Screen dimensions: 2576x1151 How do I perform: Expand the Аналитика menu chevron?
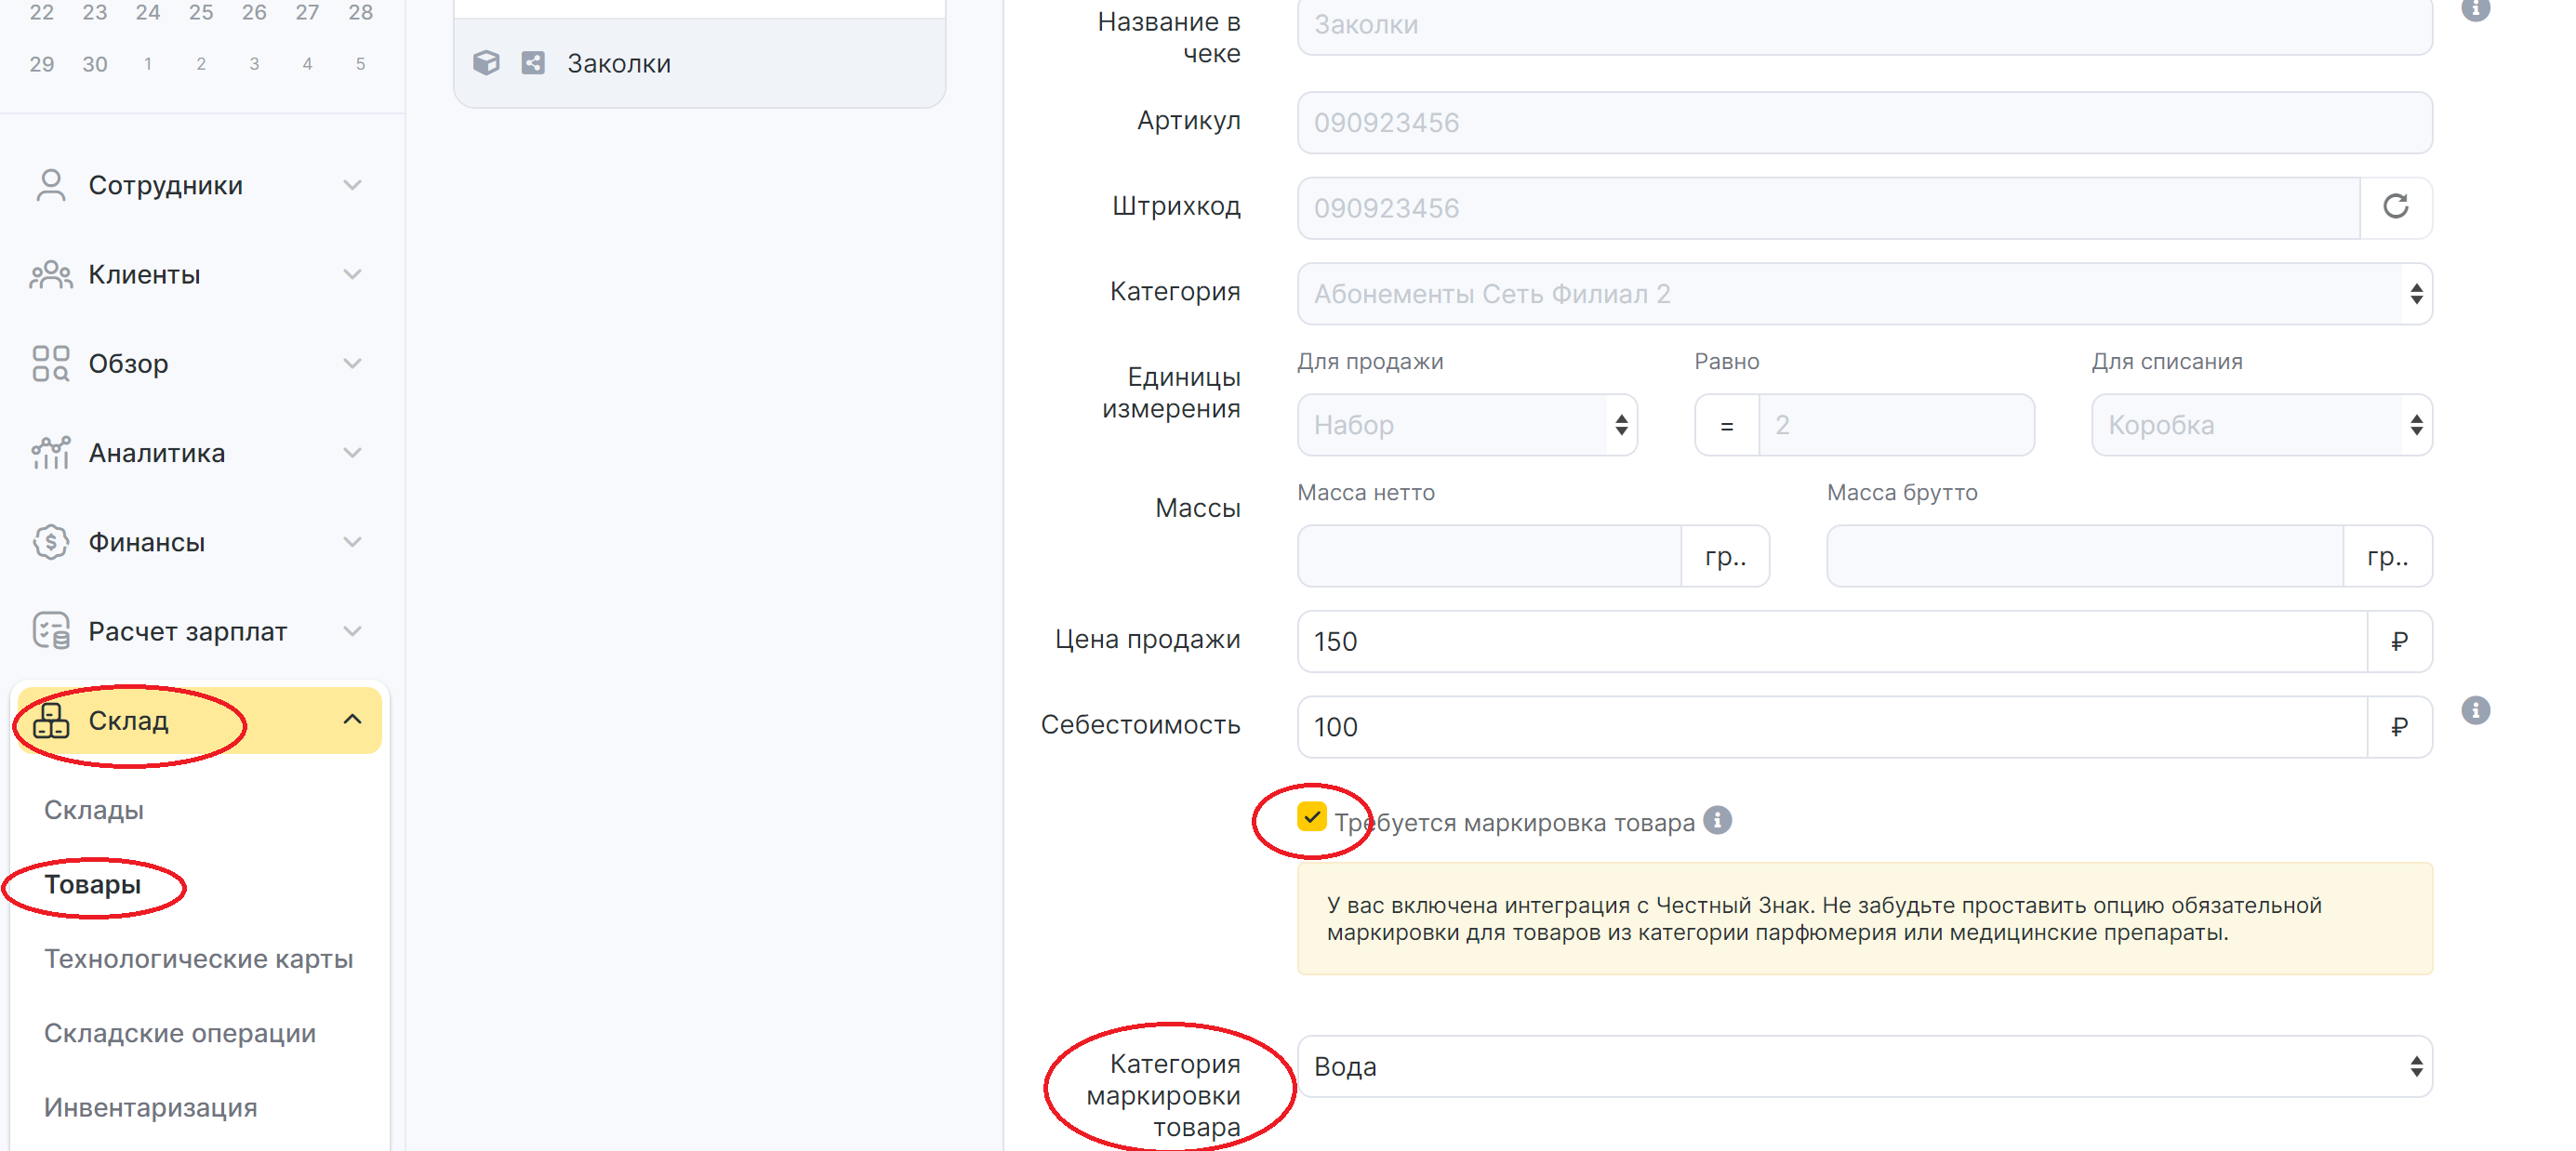tap(352, 452)
